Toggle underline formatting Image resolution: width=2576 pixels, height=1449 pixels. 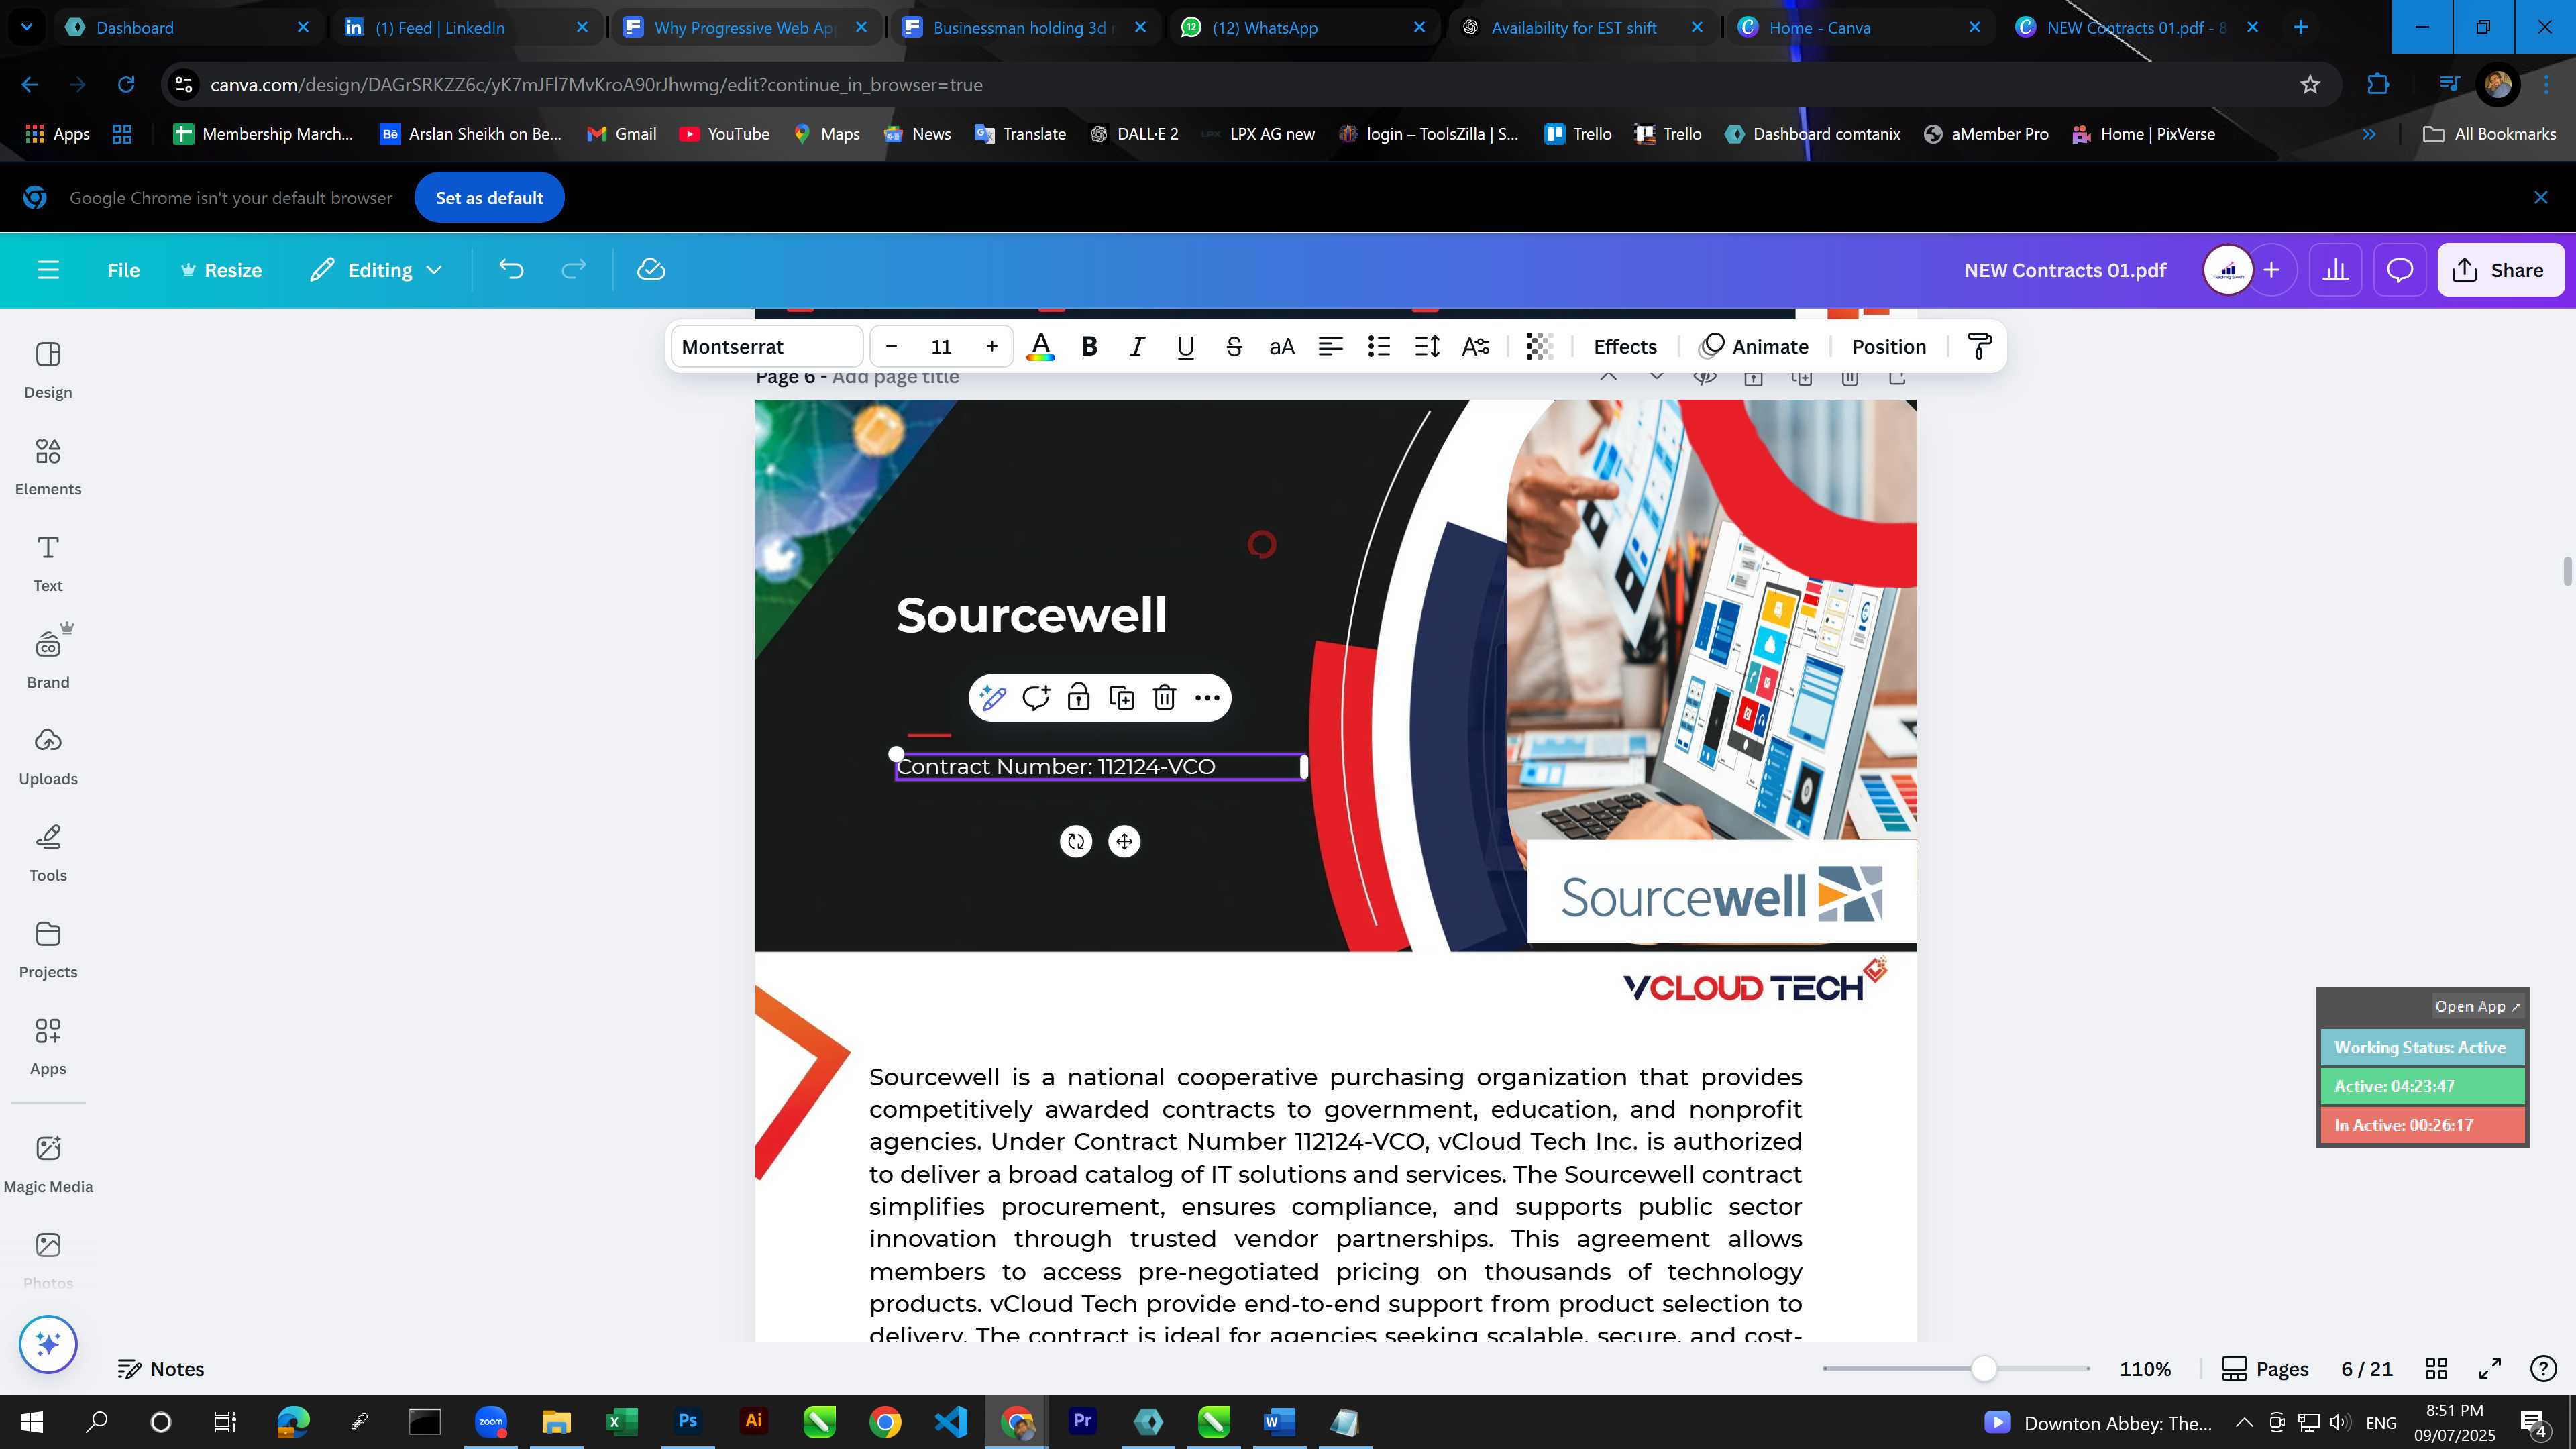(1185, 347)
